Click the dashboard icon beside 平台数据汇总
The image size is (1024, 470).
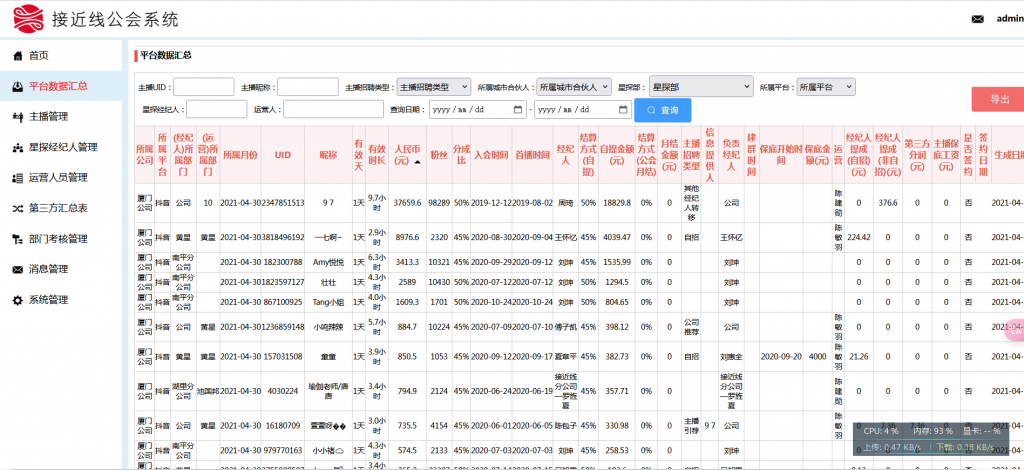pos(18,86)
